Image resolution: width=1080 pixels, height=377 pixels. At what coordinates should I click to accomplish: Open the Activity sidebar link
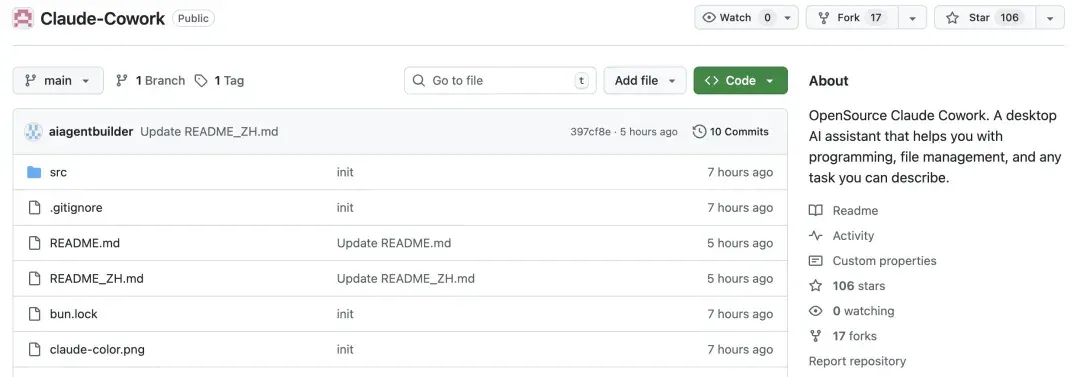(x=853, y=236)
